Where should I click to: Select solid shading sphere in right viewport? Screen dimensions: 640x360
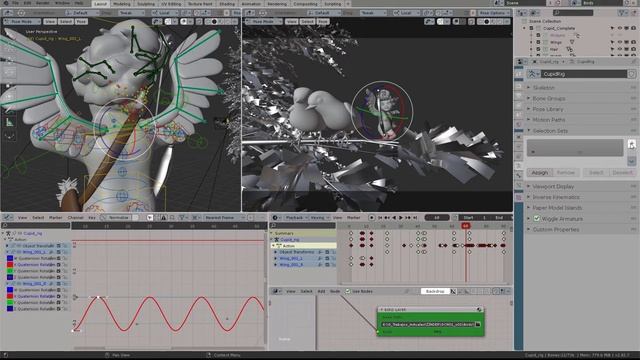(487, 21)
